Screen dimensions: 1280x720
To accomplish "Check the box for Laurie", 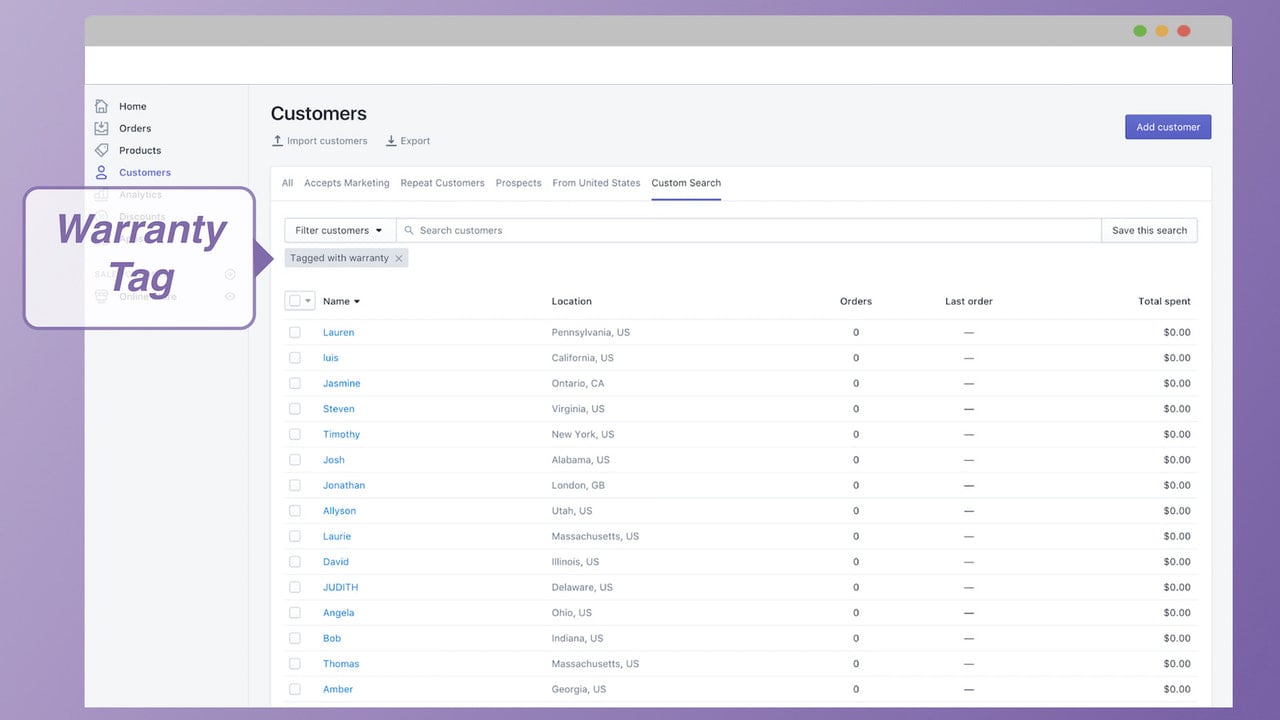I will 295,536.
